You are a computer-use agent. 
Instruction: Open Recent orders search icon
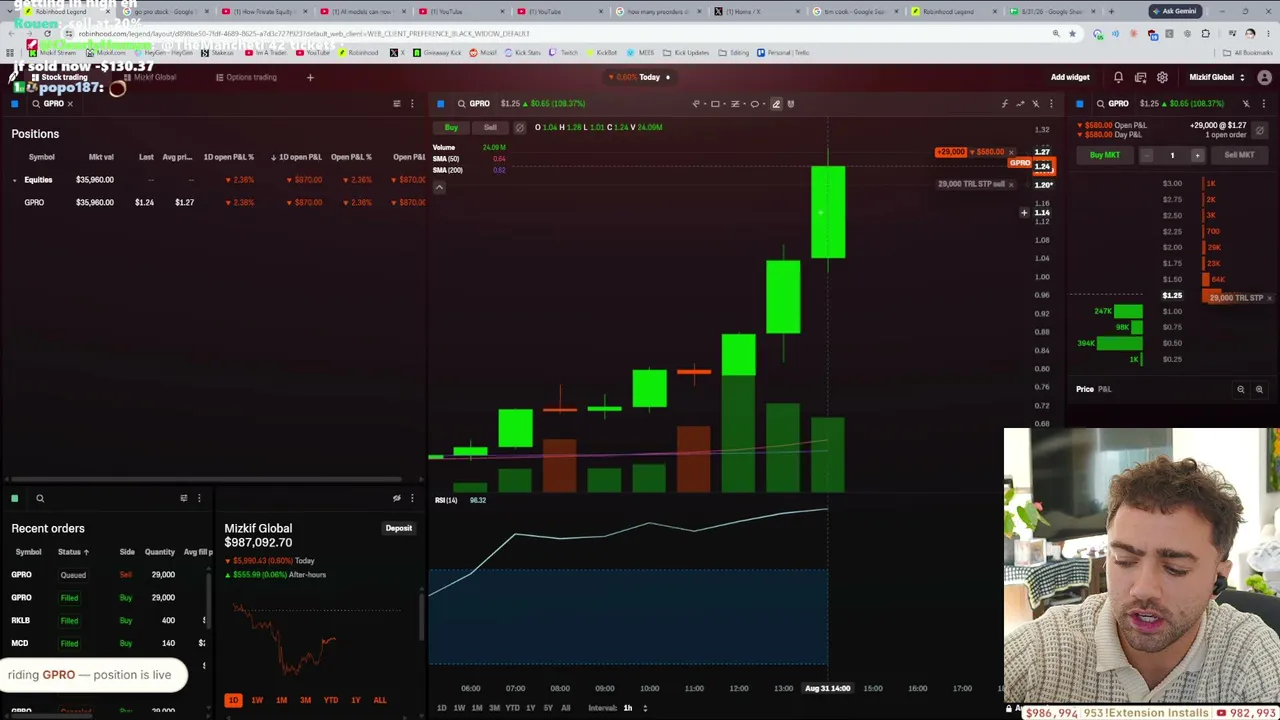(40, 498)
